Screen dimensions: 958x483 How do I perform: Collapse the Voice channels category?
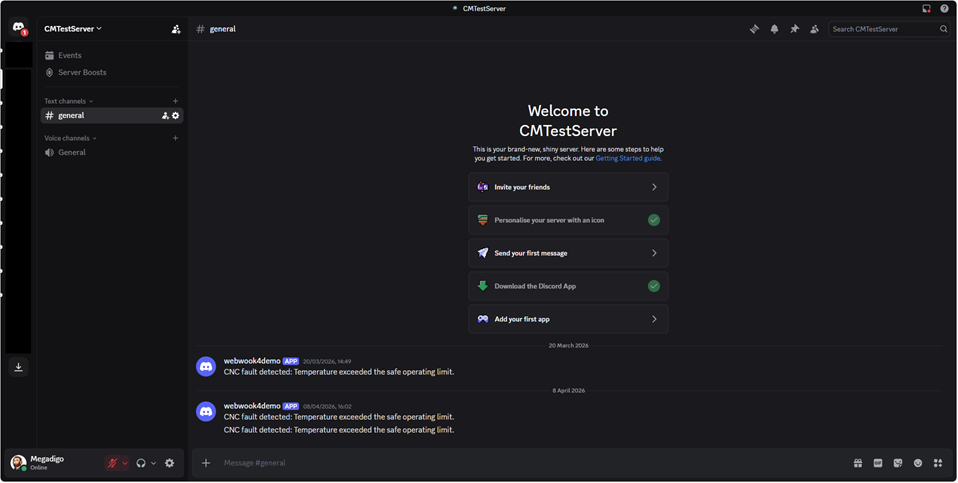tap(70, 138)
